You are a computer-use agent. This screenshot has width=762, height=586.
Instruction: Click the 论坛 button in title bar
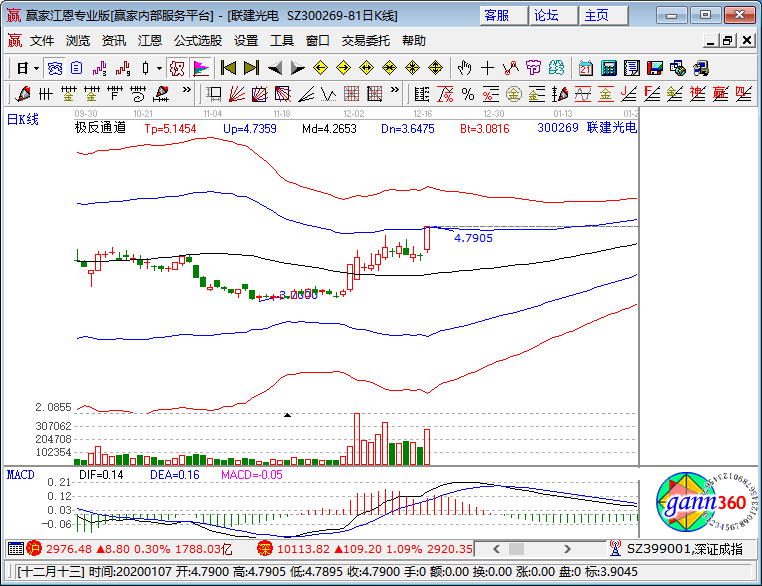(x=554, y=16)
